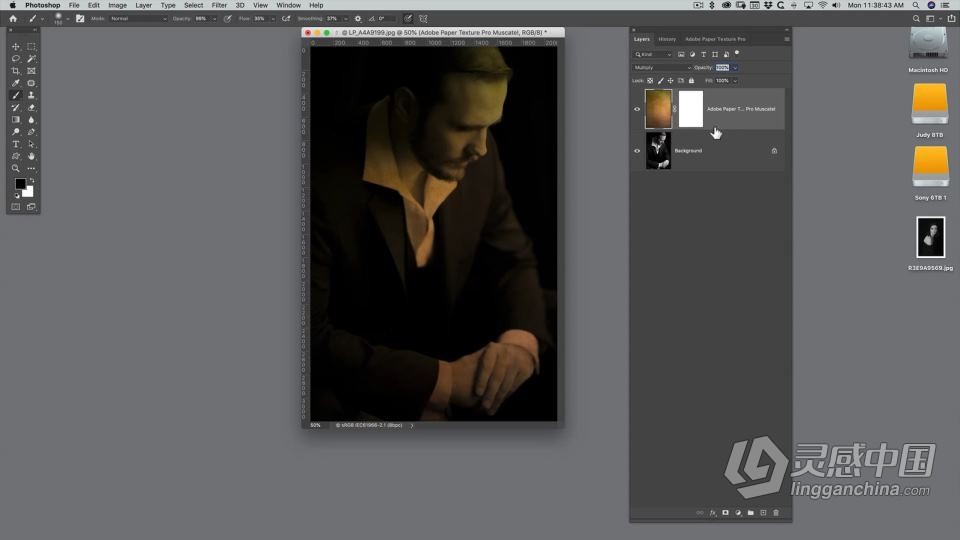The image size is (960, 540).
Task: Create a new group folder icon
Action: [x=751, y=512]
